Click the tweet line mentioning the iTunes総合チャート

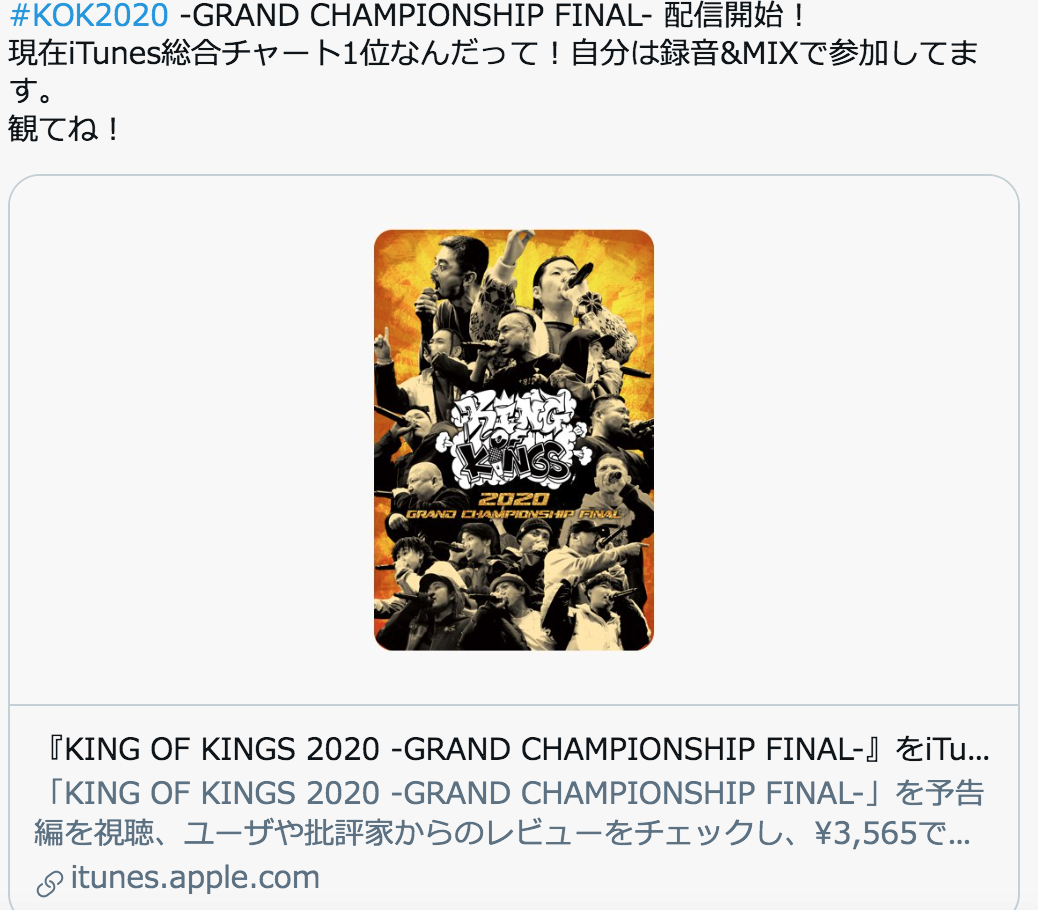click(493, 54)
